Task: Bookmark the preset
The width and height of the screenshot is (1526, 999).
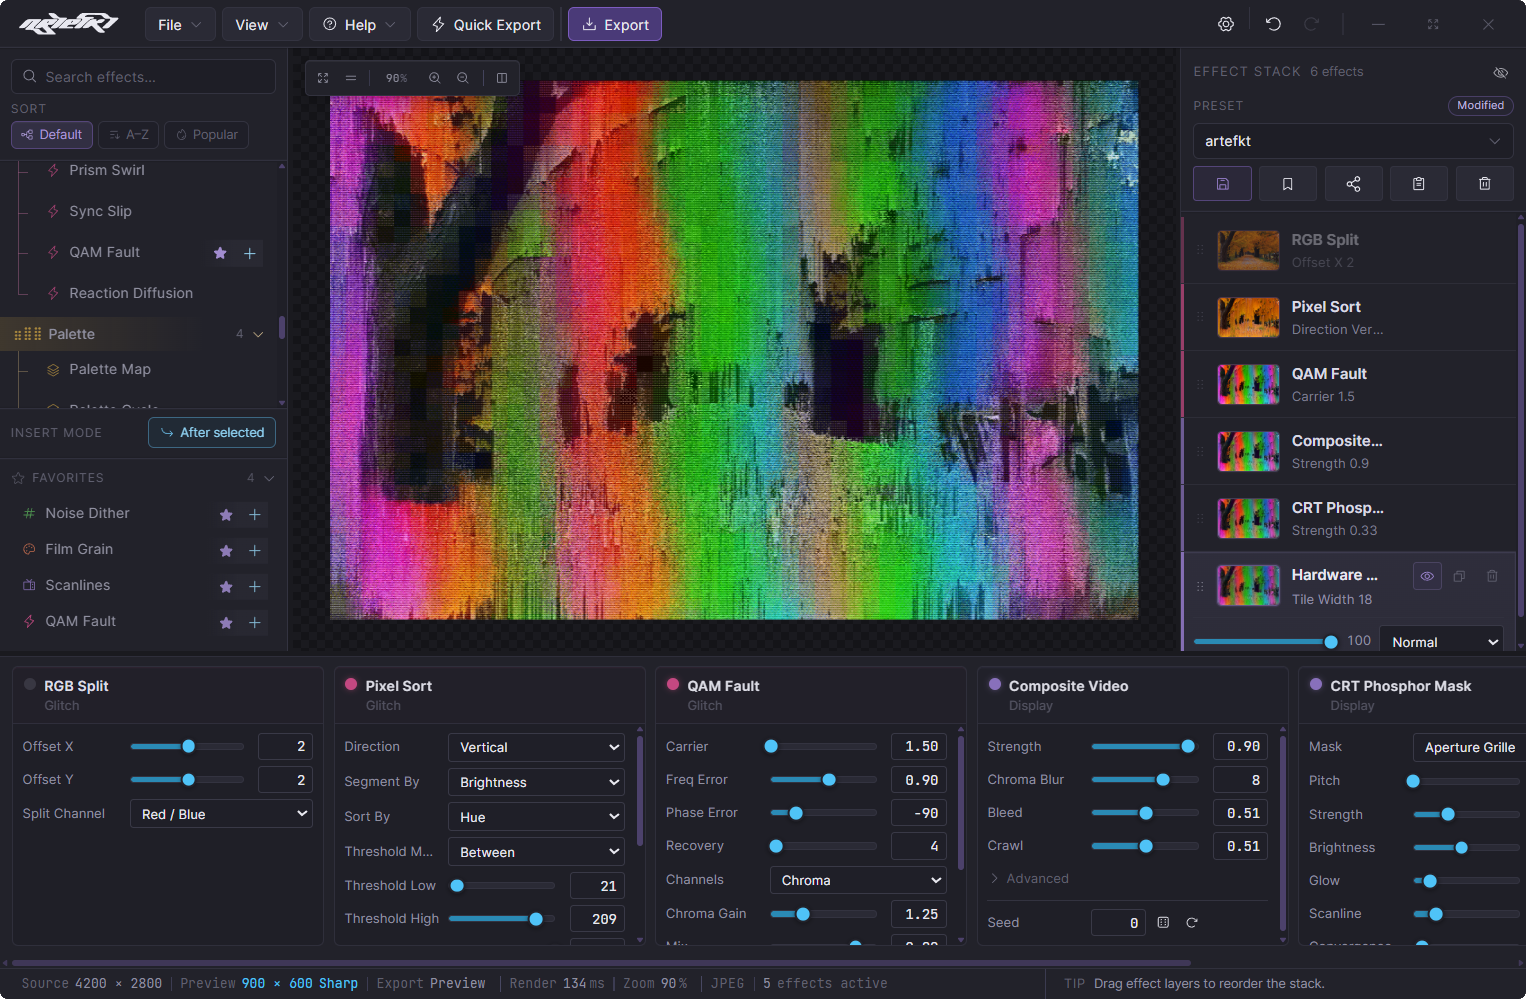Action: click(x=1288, y=184)
